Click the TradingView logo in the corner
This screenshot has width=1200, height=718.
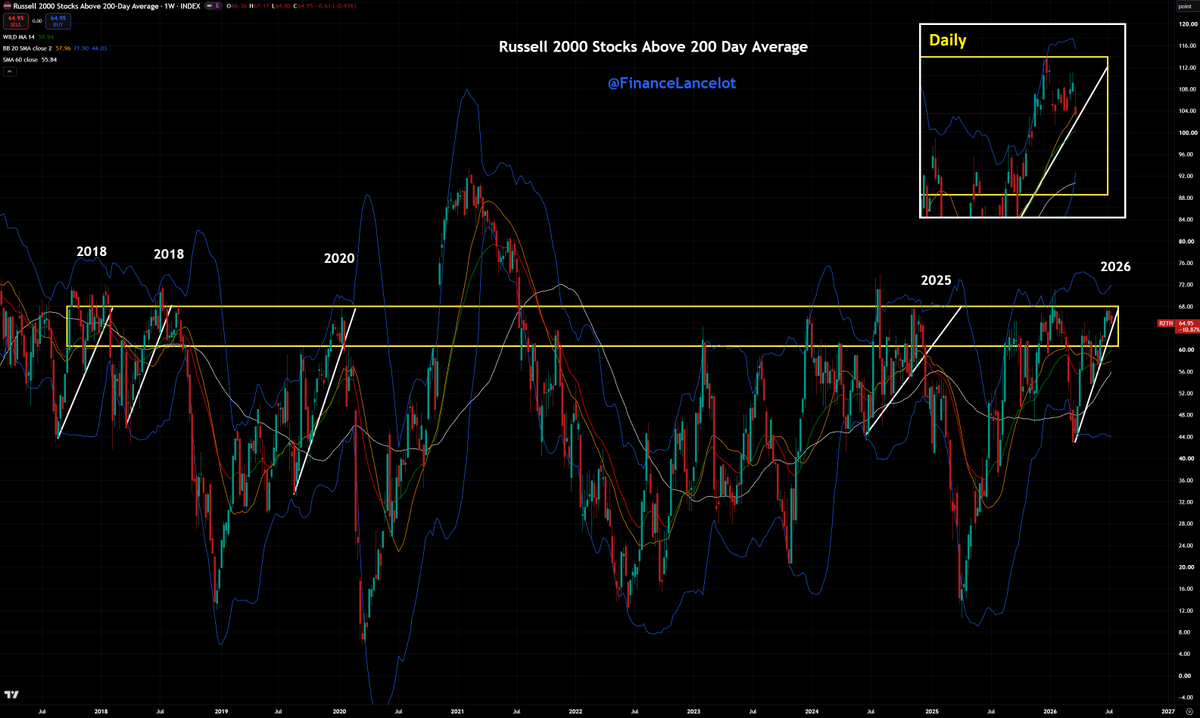point(13,695)
